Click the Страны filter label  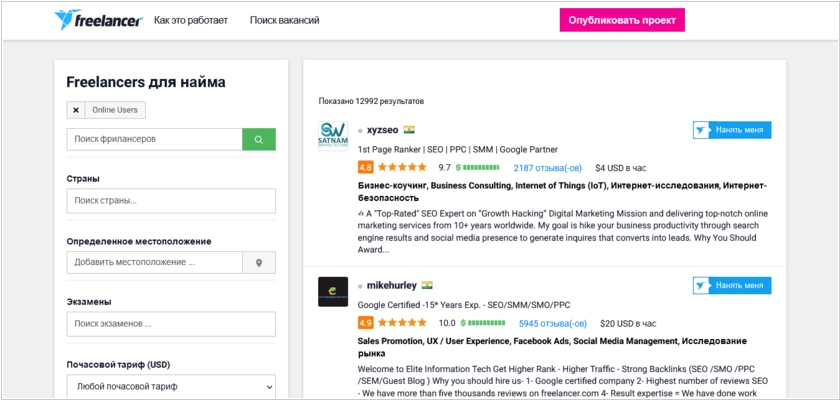click(83, 178)
